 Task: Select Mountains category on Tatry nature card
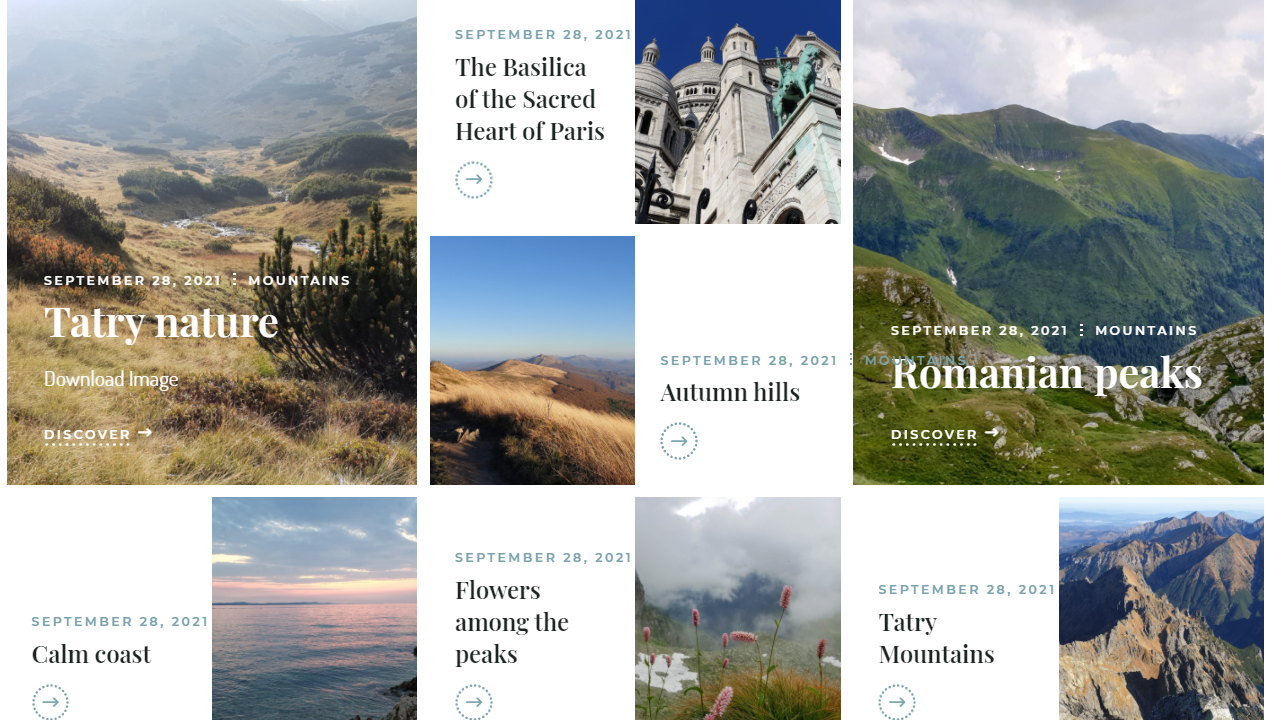300,280
